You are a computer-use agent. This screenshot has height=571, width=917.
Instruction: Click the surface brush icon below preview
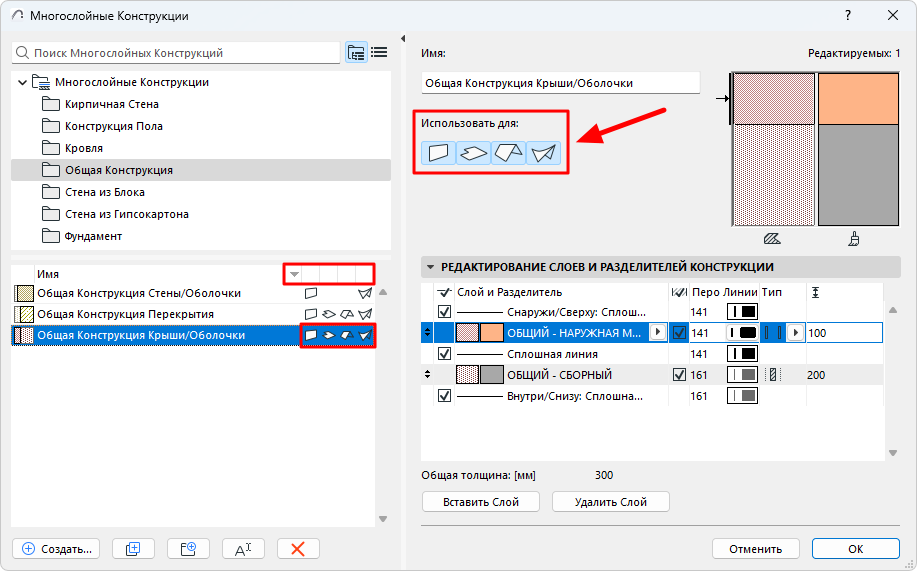pos(854,239)
